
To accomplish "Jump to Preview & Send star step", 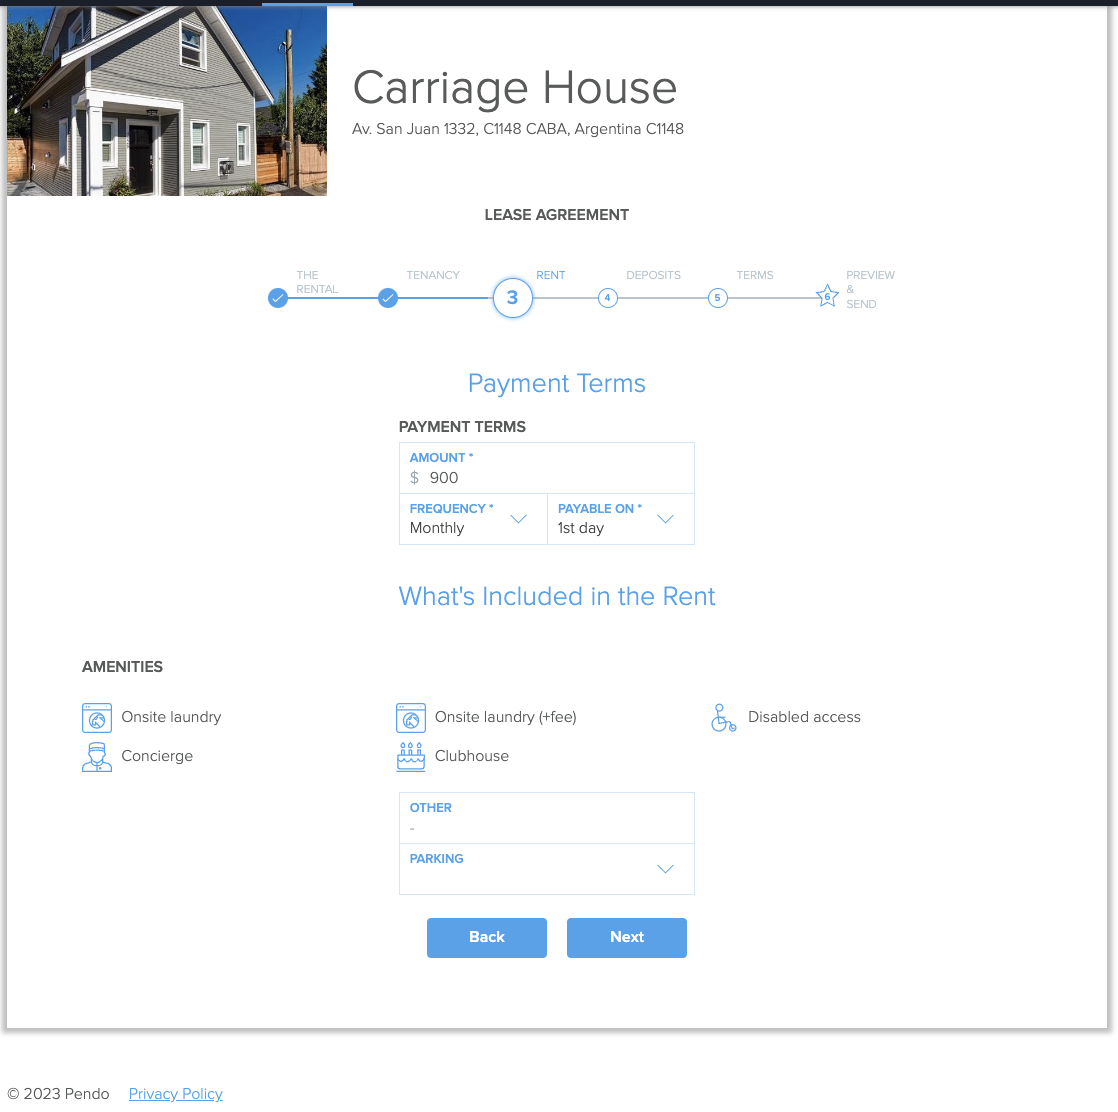I will pos(828,296).
